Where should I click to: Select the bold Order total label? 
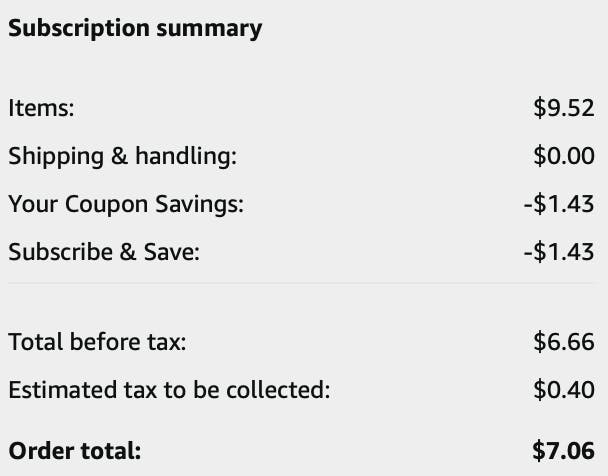(75, 450)
